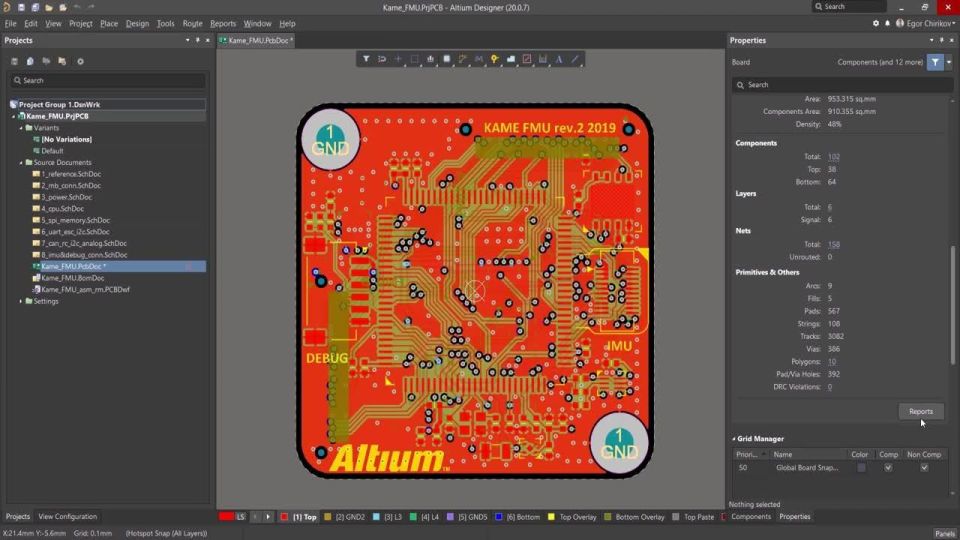Click the Properties panel vertical scrollbar
Screen dimensions: 960x540
pos(953,306)
